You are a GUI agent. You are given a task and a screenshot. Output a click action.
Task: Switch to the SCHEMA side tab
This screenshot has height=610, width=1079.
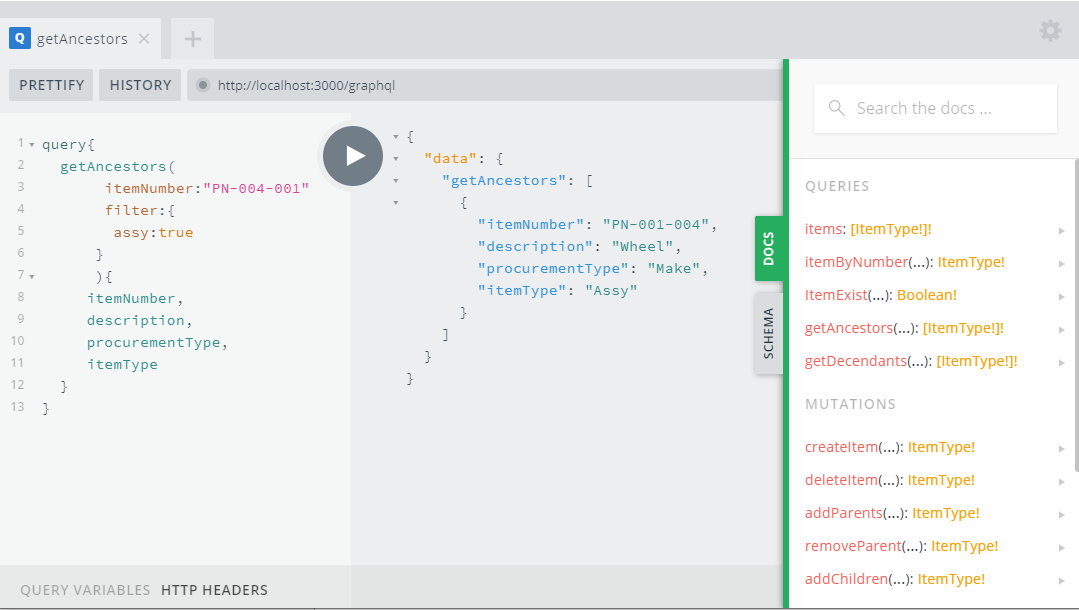pos(768,334)
